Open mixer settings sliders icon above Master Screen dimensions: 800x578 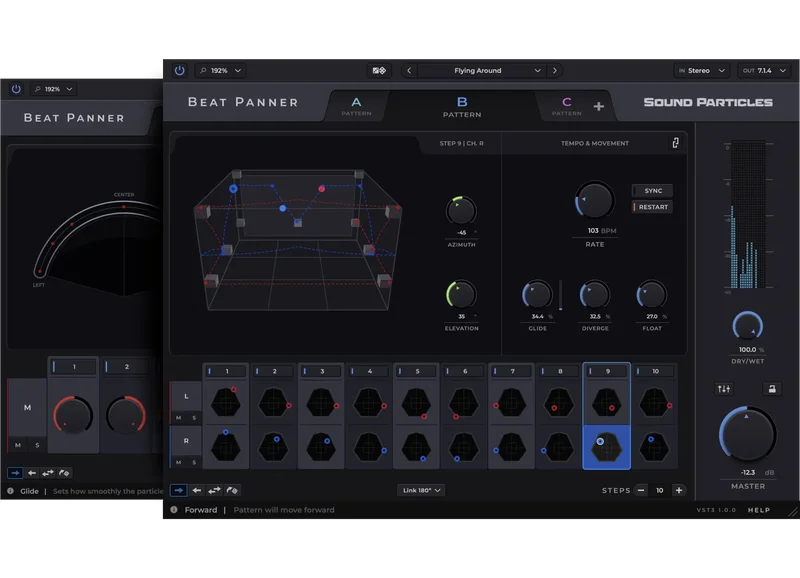point(723,389)
